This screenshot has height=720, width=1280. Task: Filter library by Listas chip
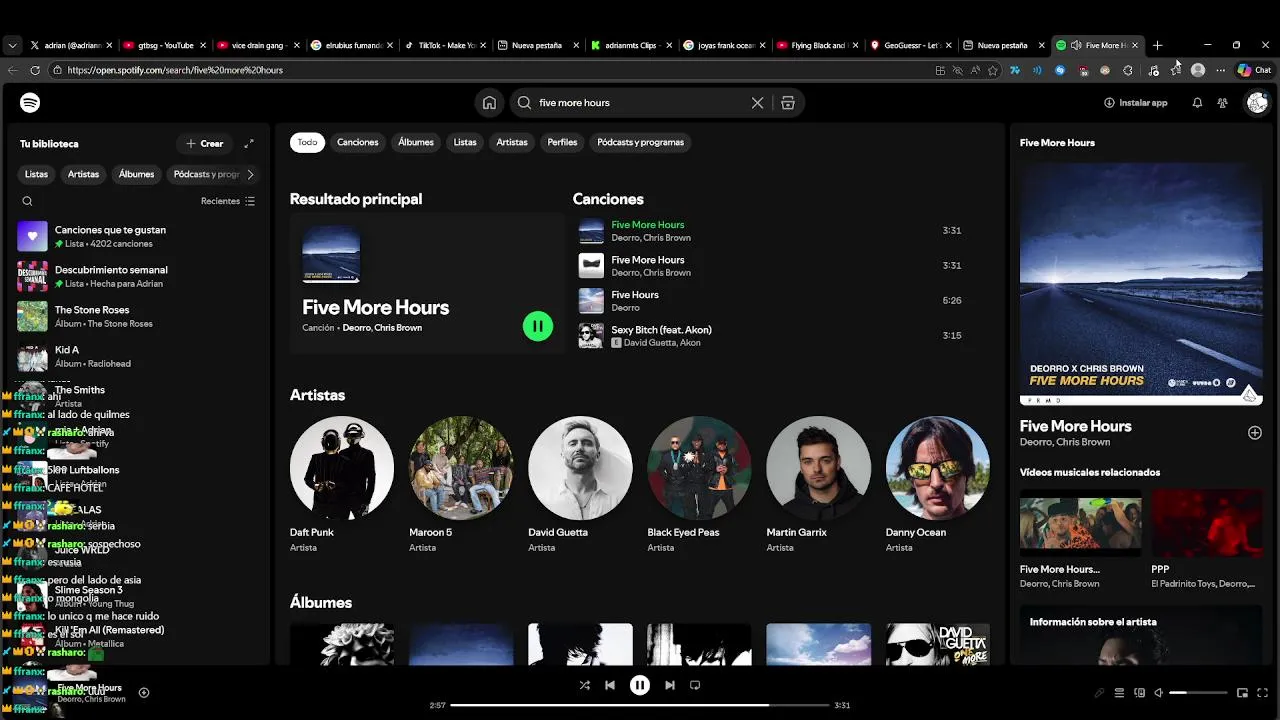[x=36, y=174]
